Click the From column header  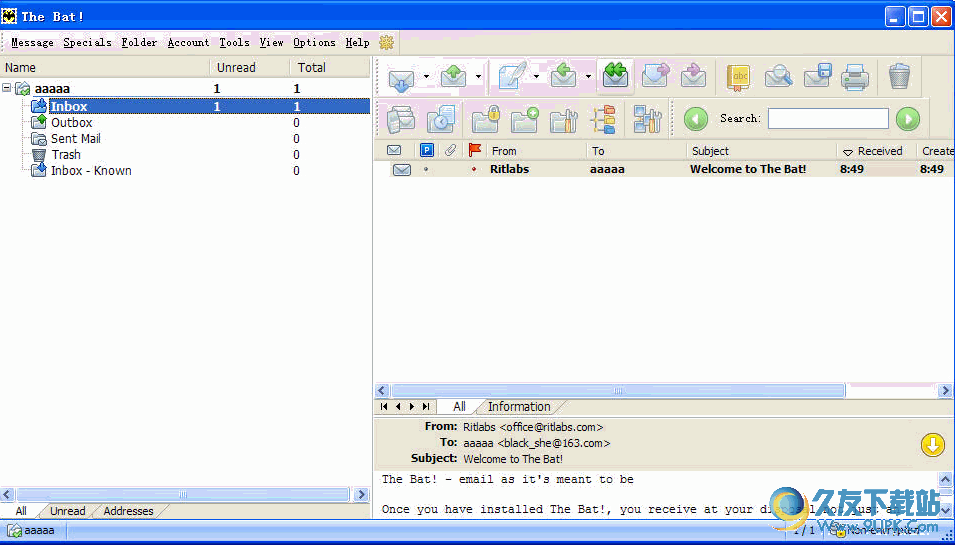[x=536, y=151]
